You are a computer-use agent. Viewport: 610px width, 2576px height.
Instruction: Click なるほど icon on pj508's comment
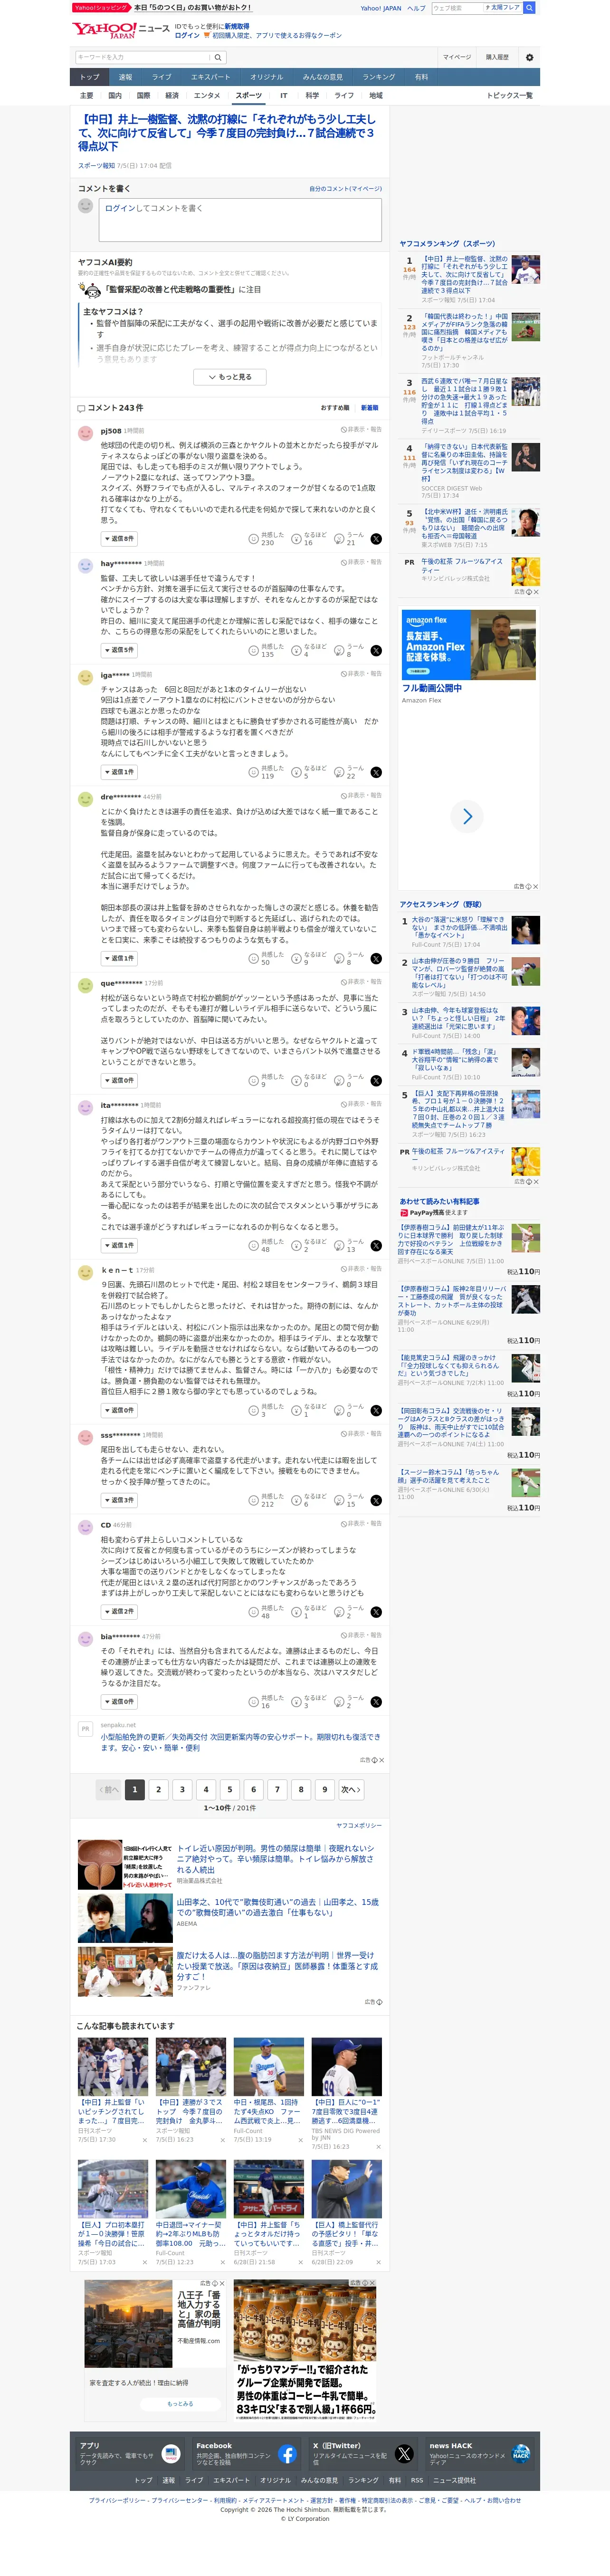[297, 539]
